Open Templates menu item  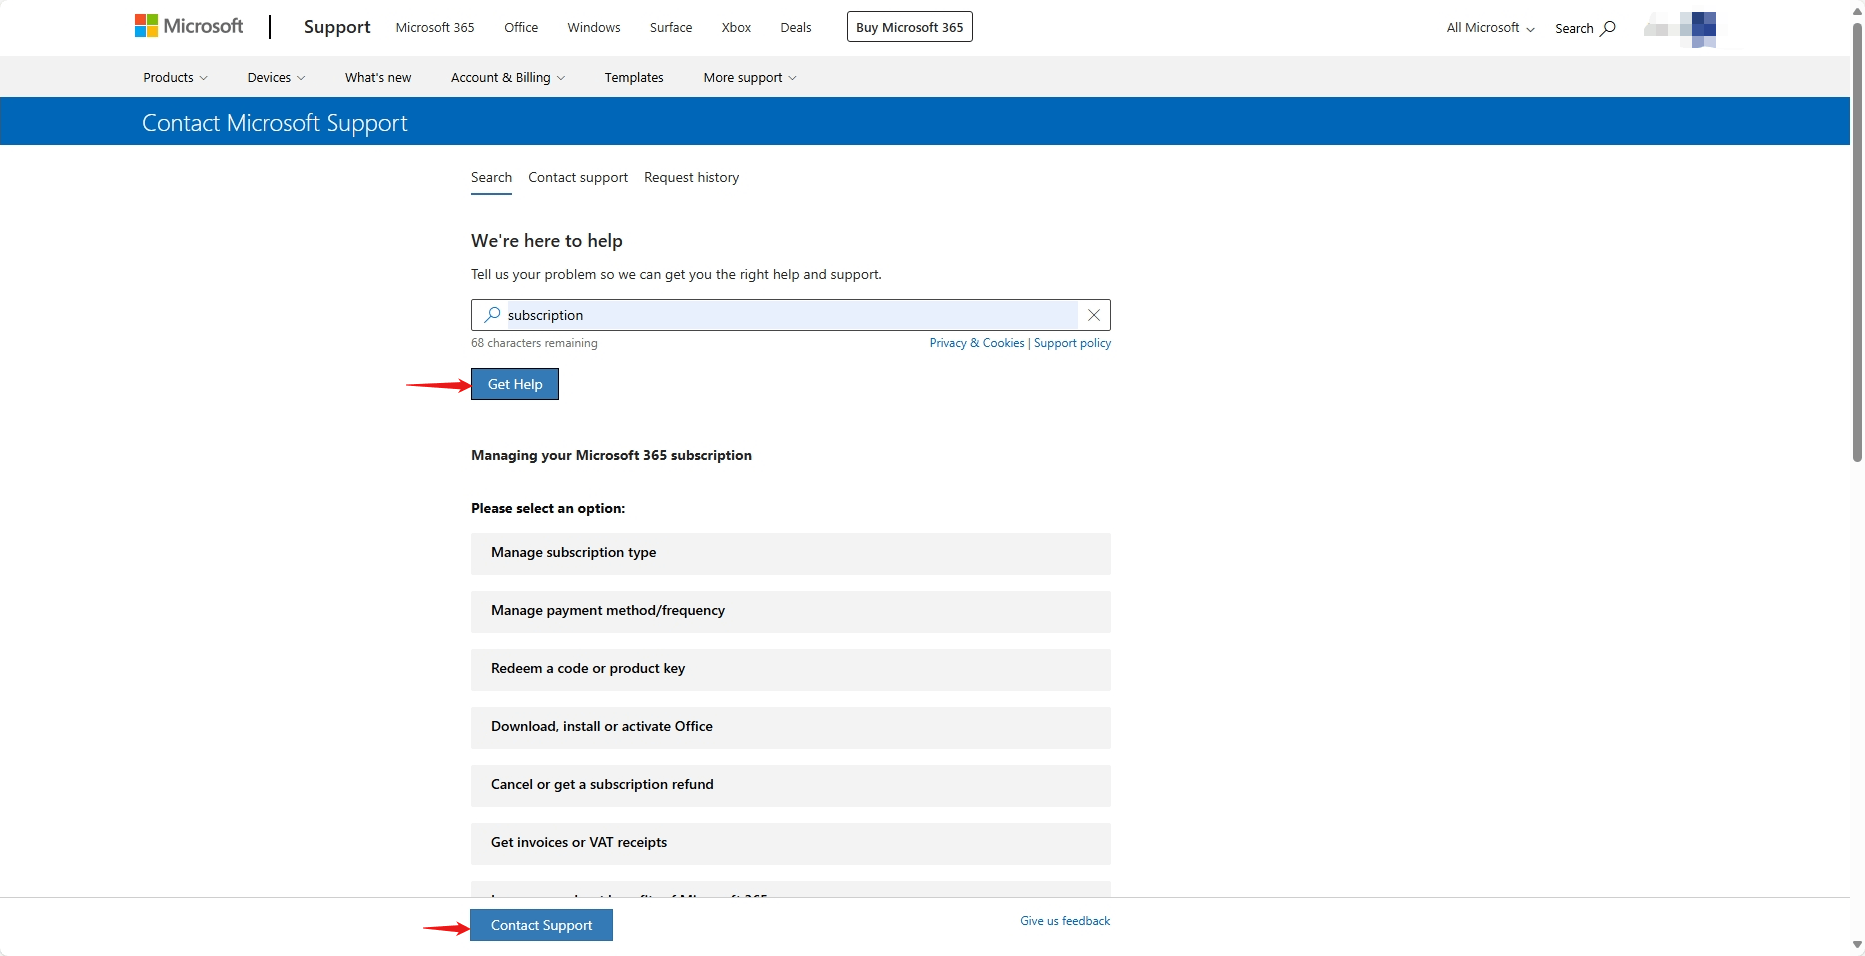634,78
